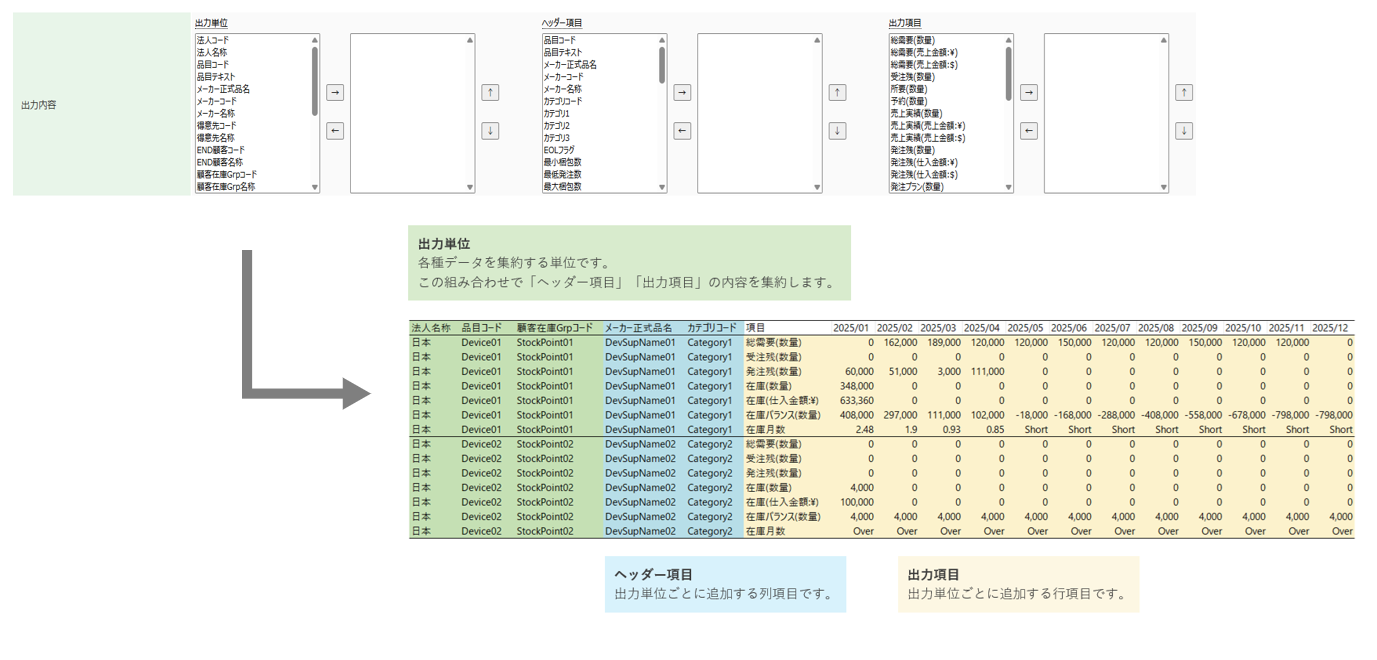Move selected ヘッダー項目 entry down

click(x=837, y=131)
